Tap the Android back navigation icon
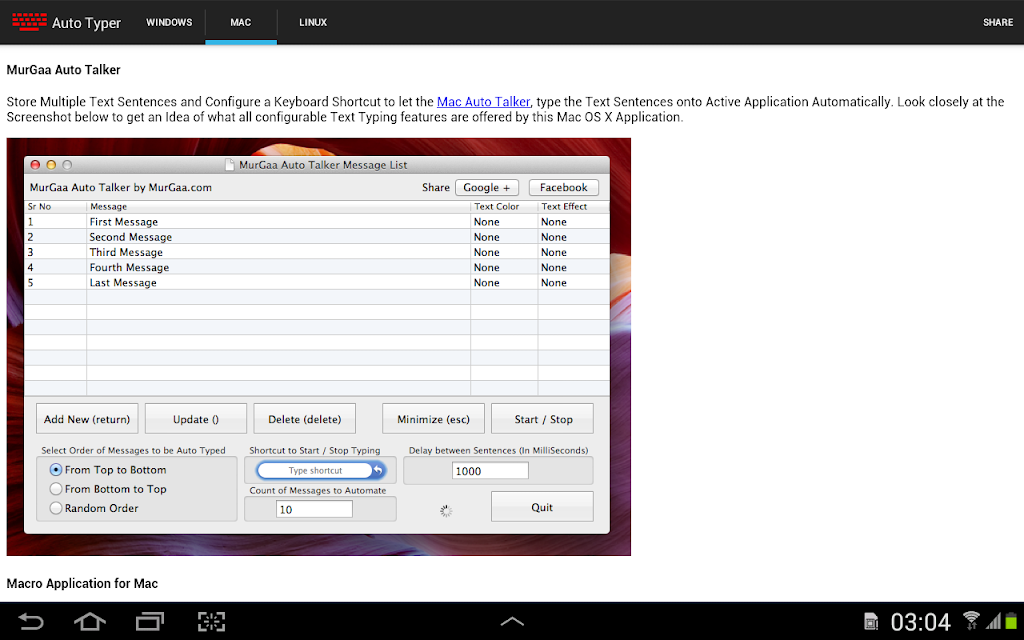This screenshot has height=640, width=1024. (30, 621)
